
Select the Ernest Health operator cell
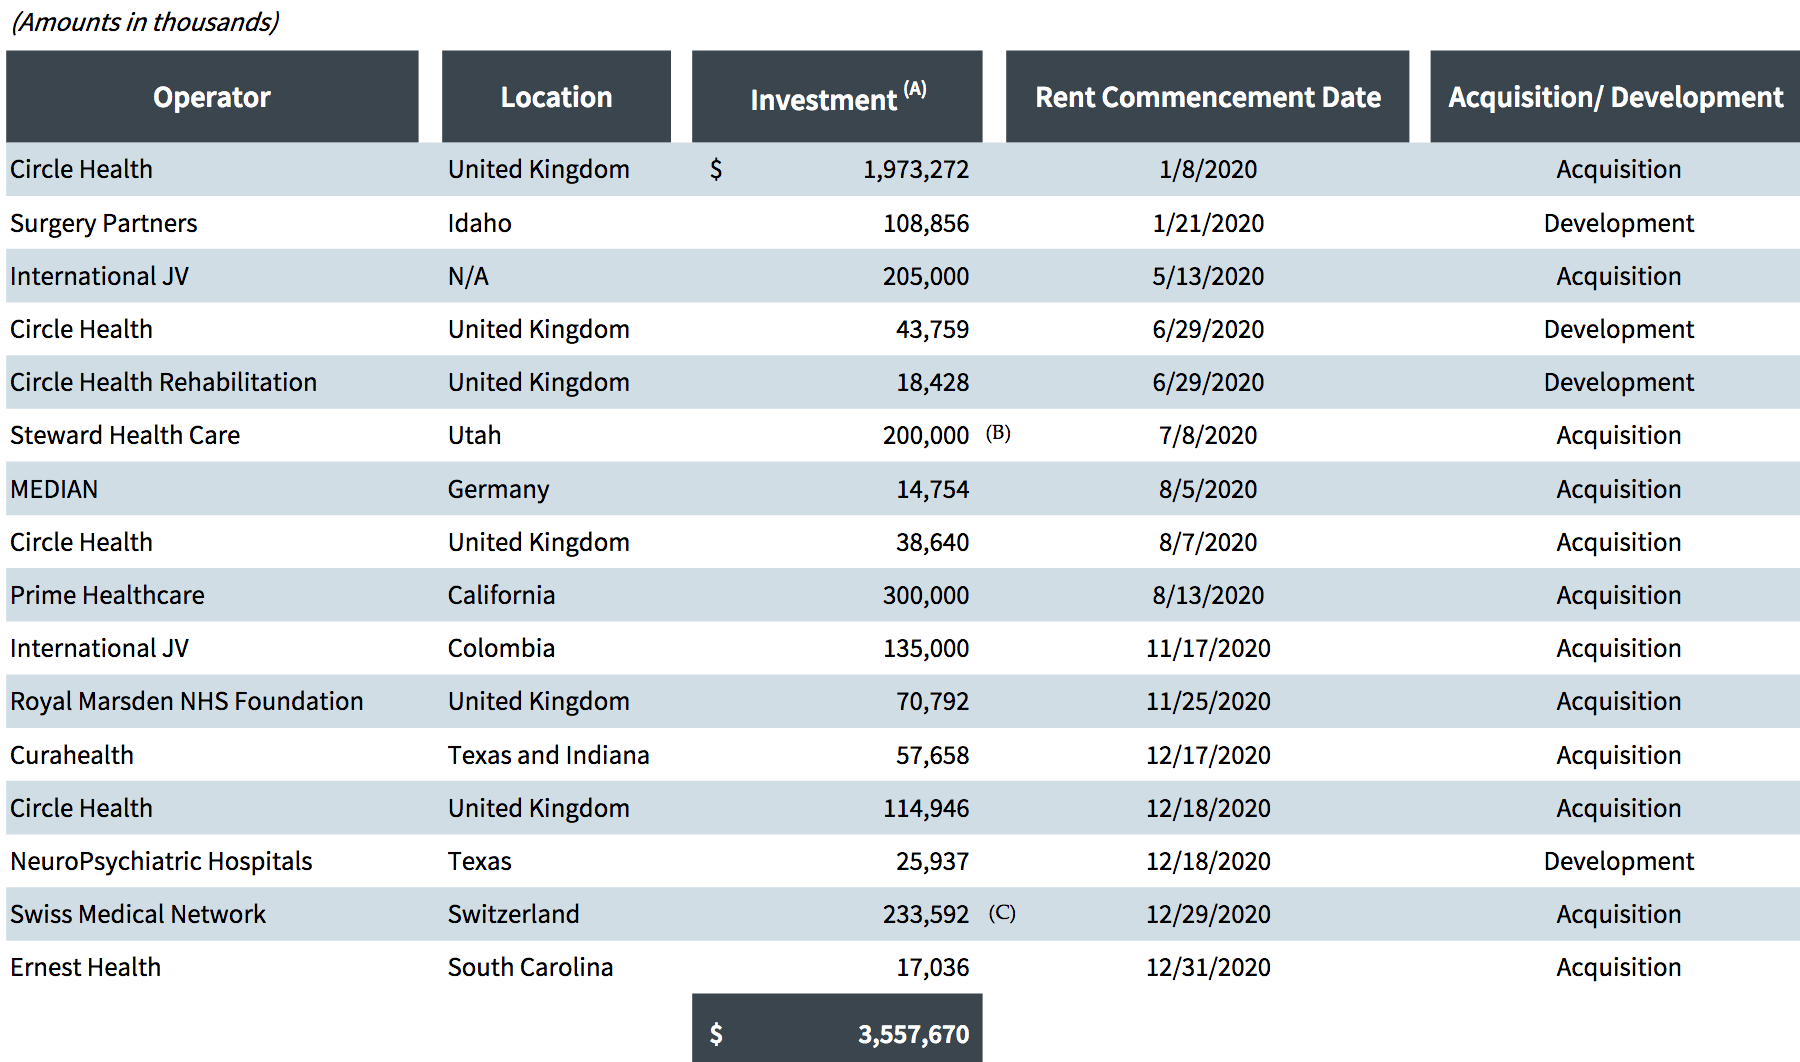pos(86,967)
